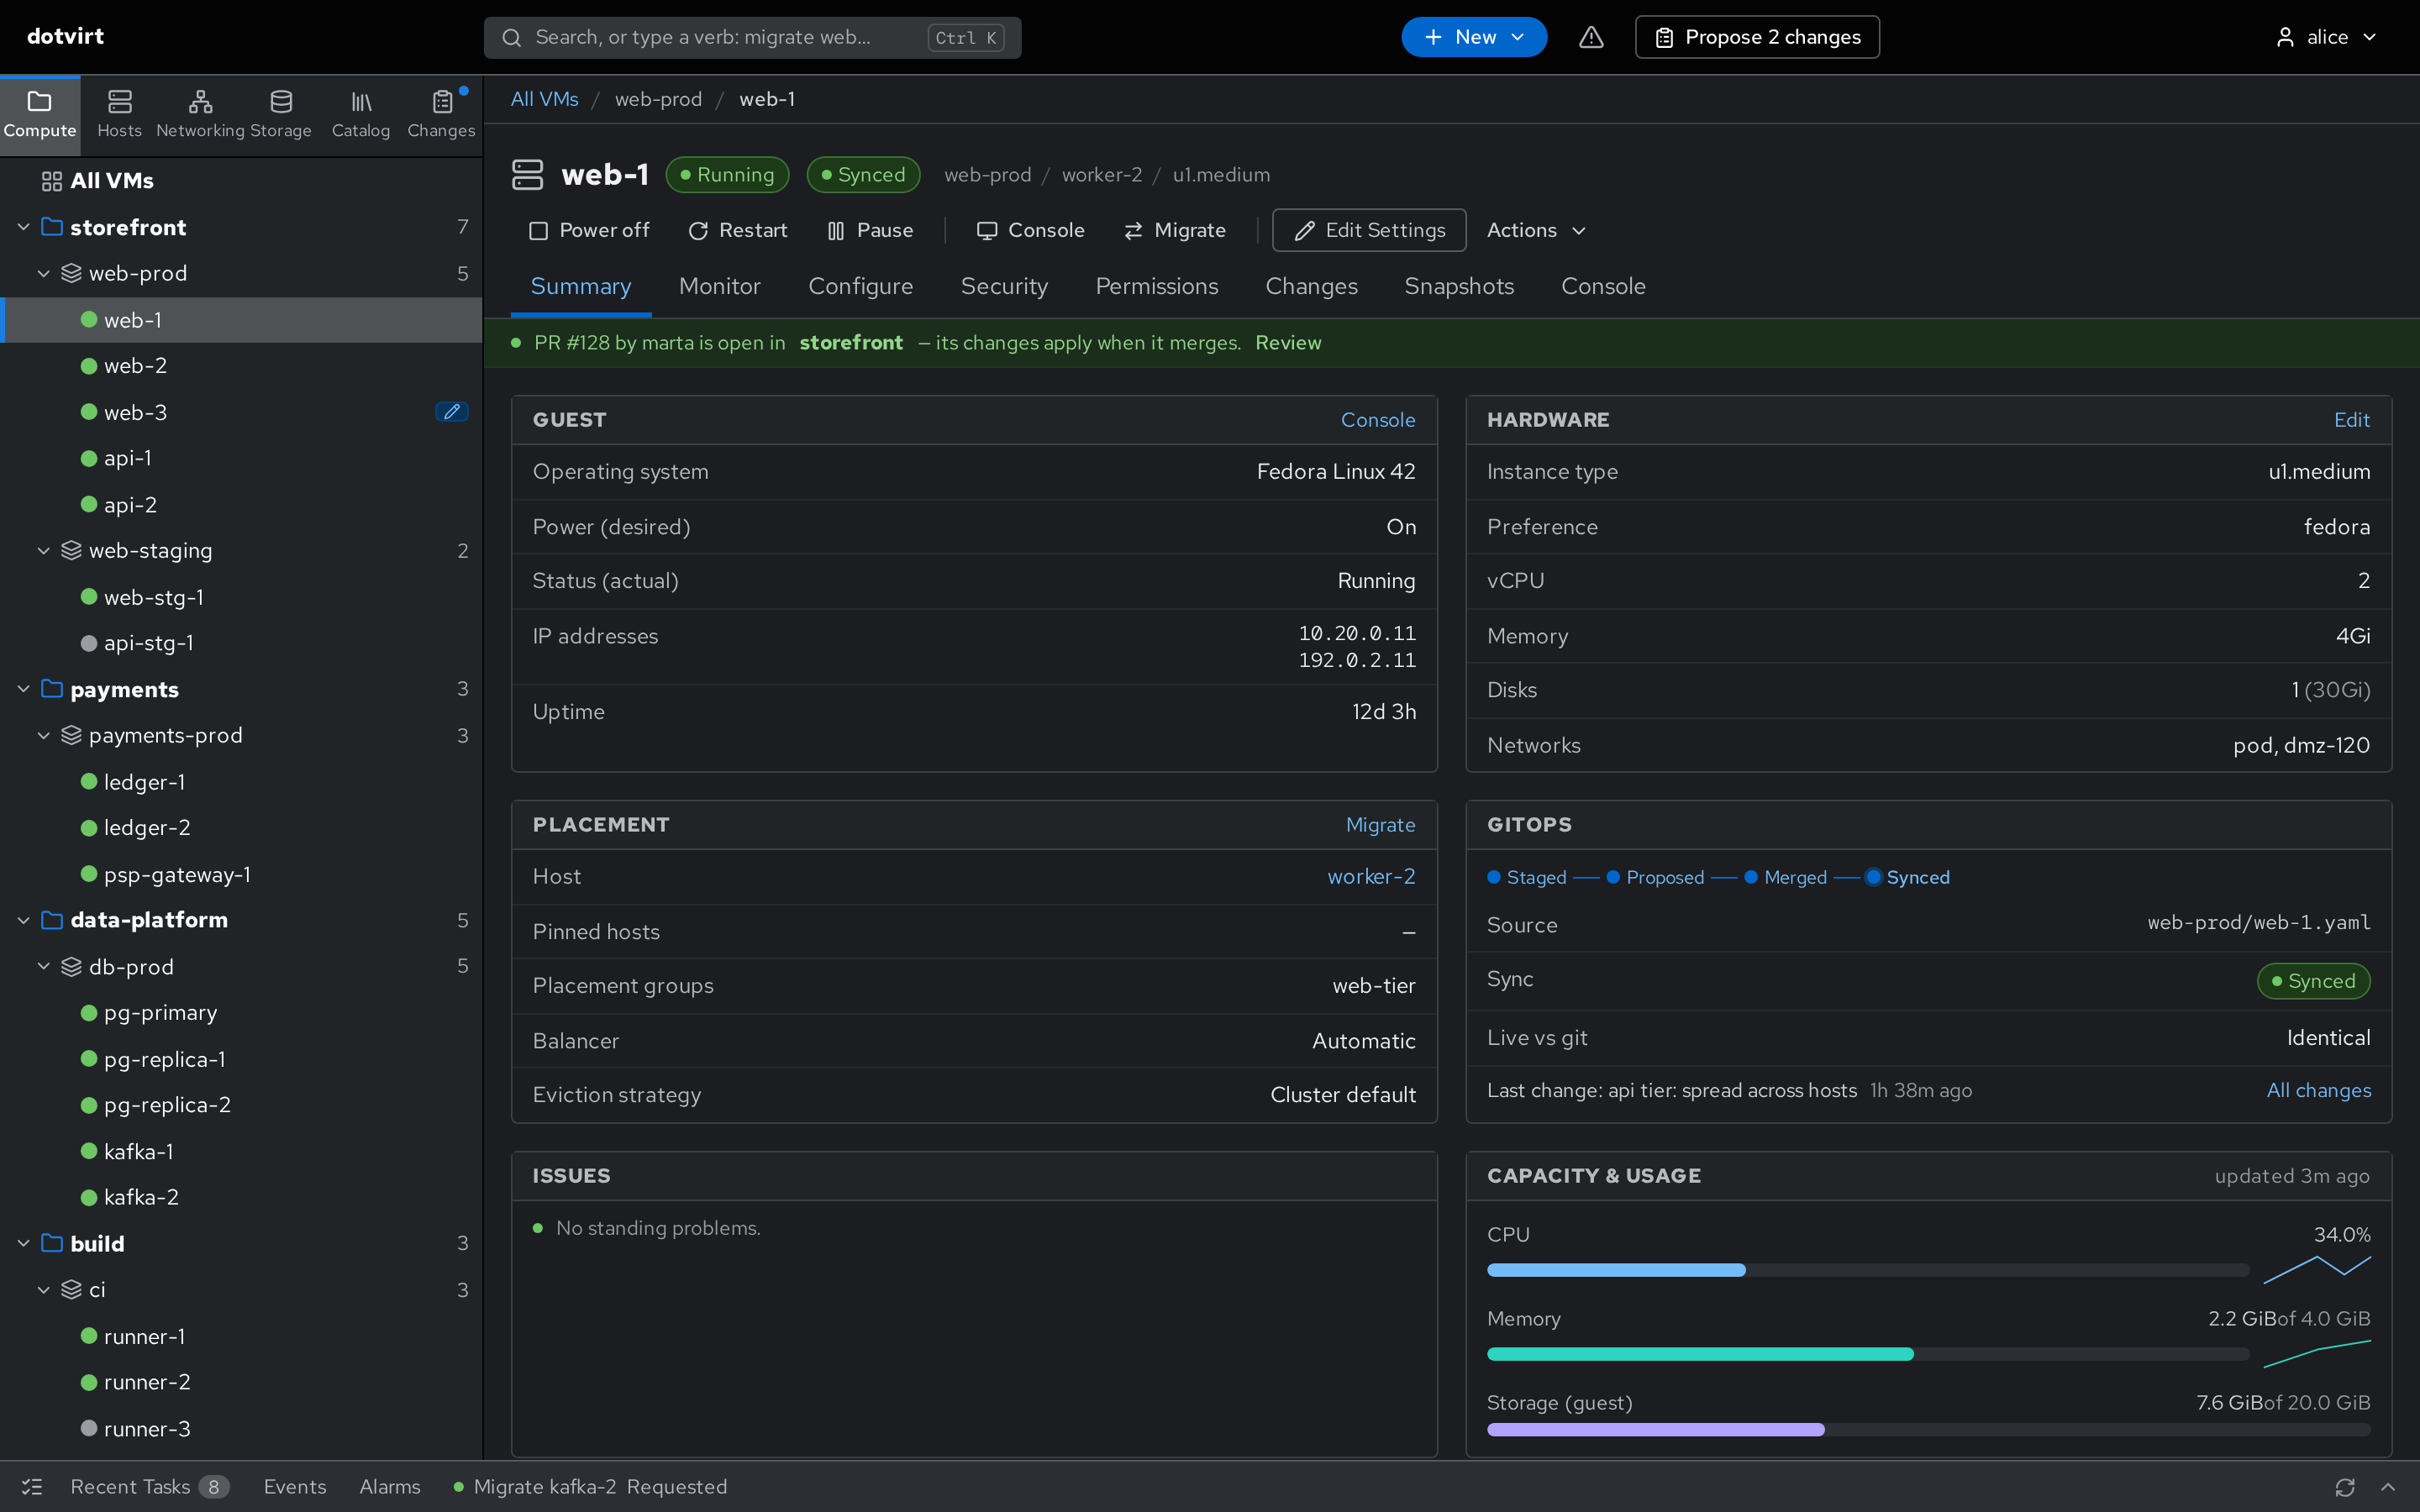Viewport: 2420px width, 1512px height.
Task: Click the Memory usage bar
Action: [x=1867, y=1354]
